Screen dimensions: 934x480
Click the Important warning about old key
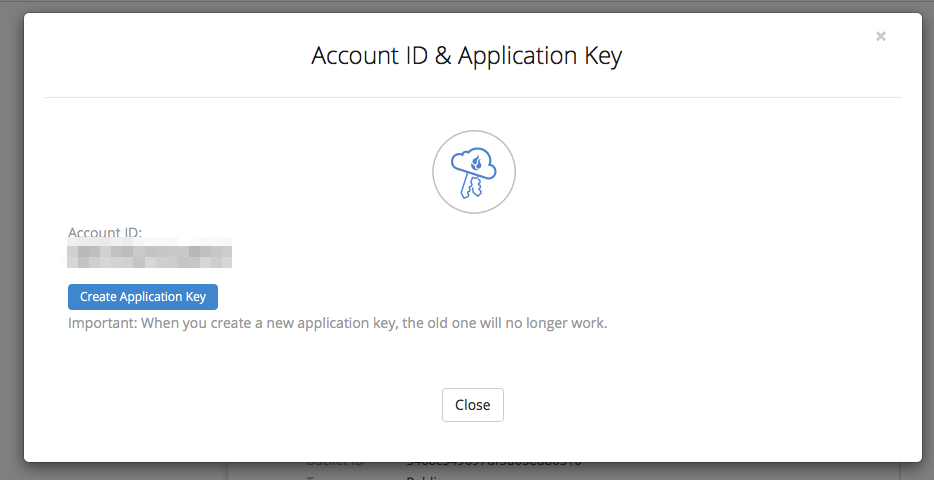(x=338, y=323)
